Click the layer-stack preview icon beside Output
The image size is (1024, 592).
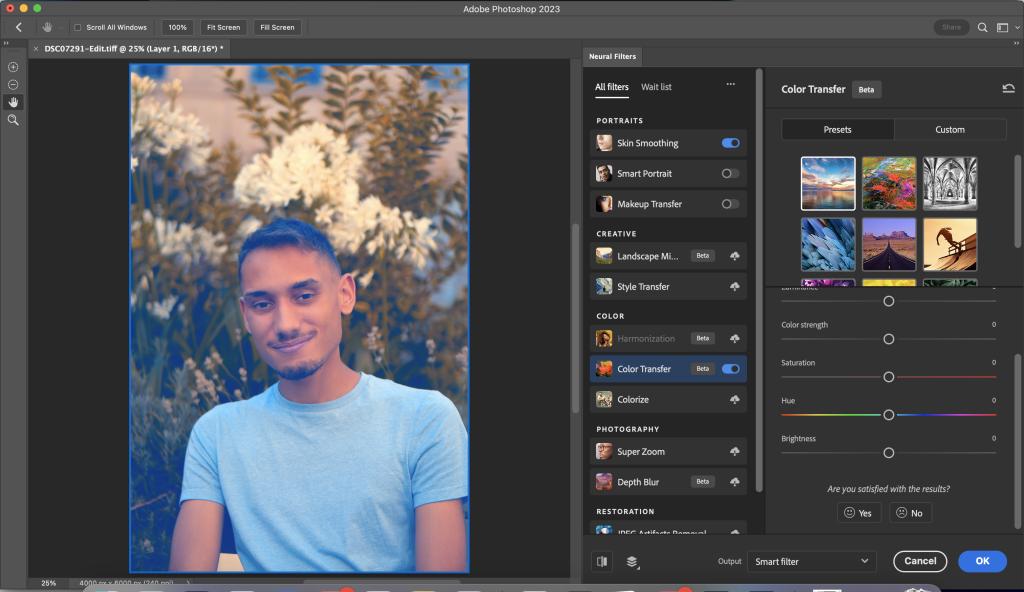[x=632, y=561]
